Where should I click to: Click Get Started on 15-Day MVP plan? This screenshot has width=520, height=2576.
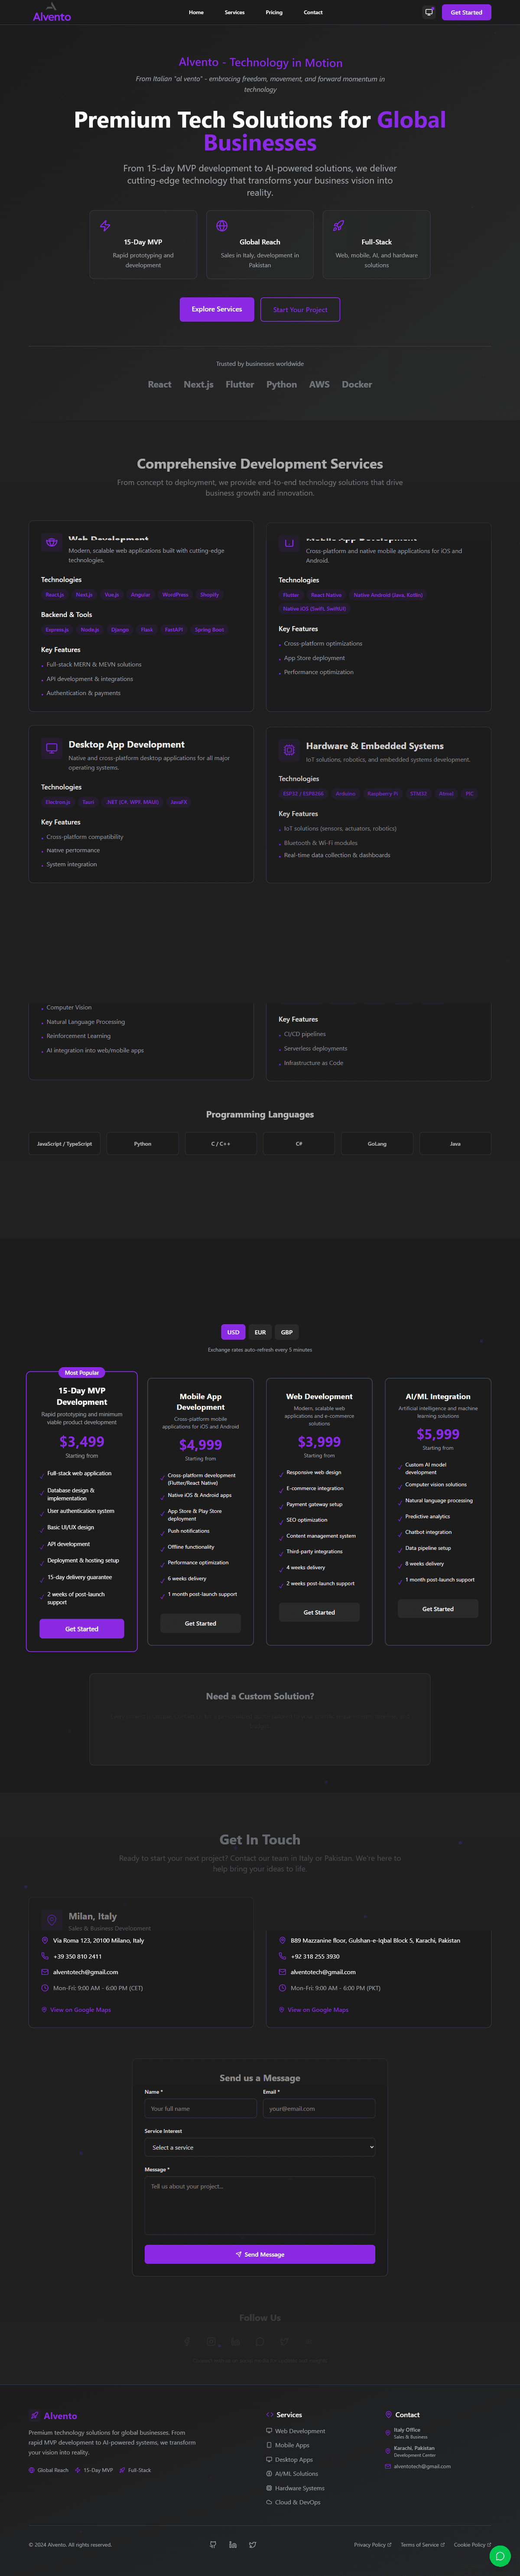(x=82, y=1629)
